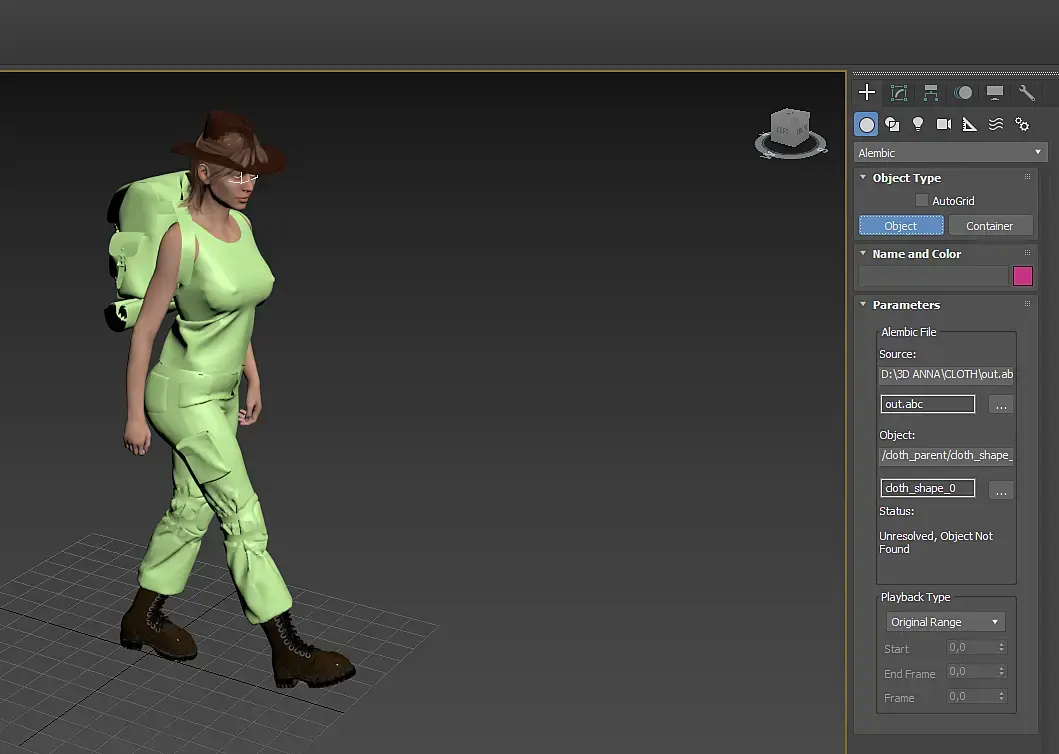
Task: Collapse the Parameters rollout
Action: tap(905, 305)
